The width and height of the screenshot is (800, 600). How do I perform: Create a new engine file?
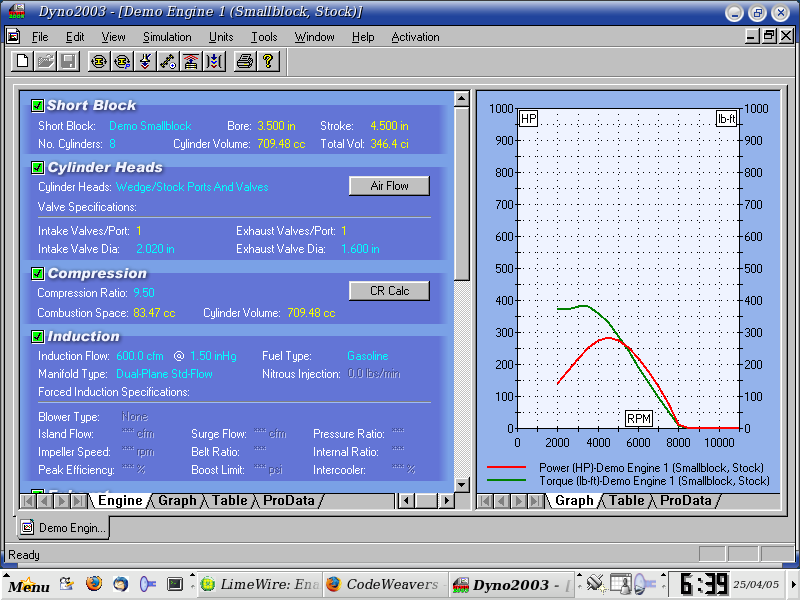coord(22,62)
